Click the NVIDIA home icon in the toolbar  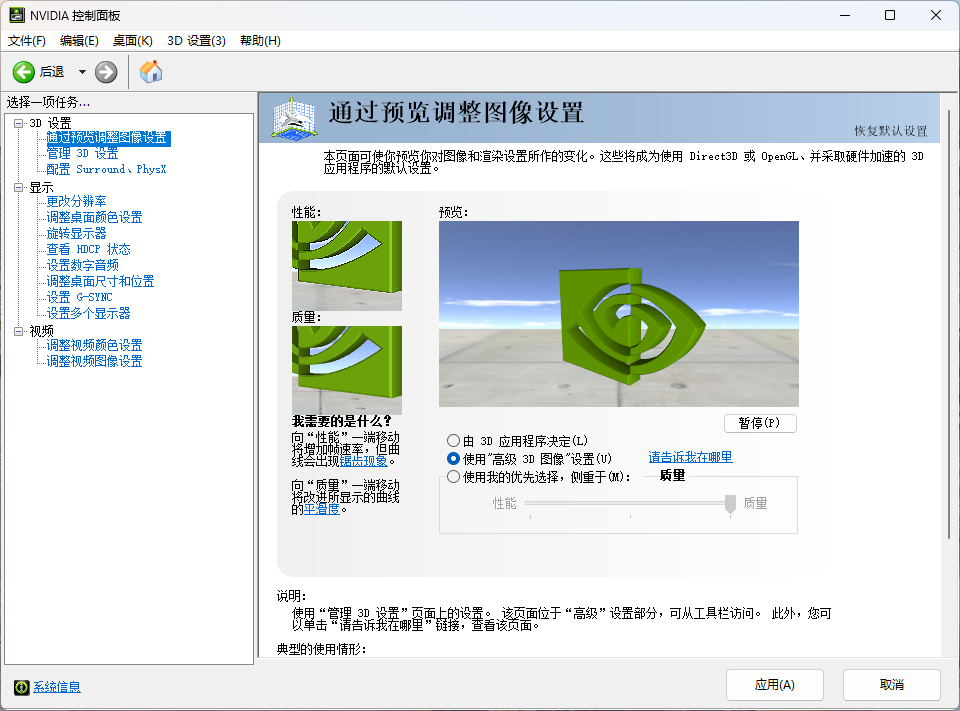click(150, 72)
